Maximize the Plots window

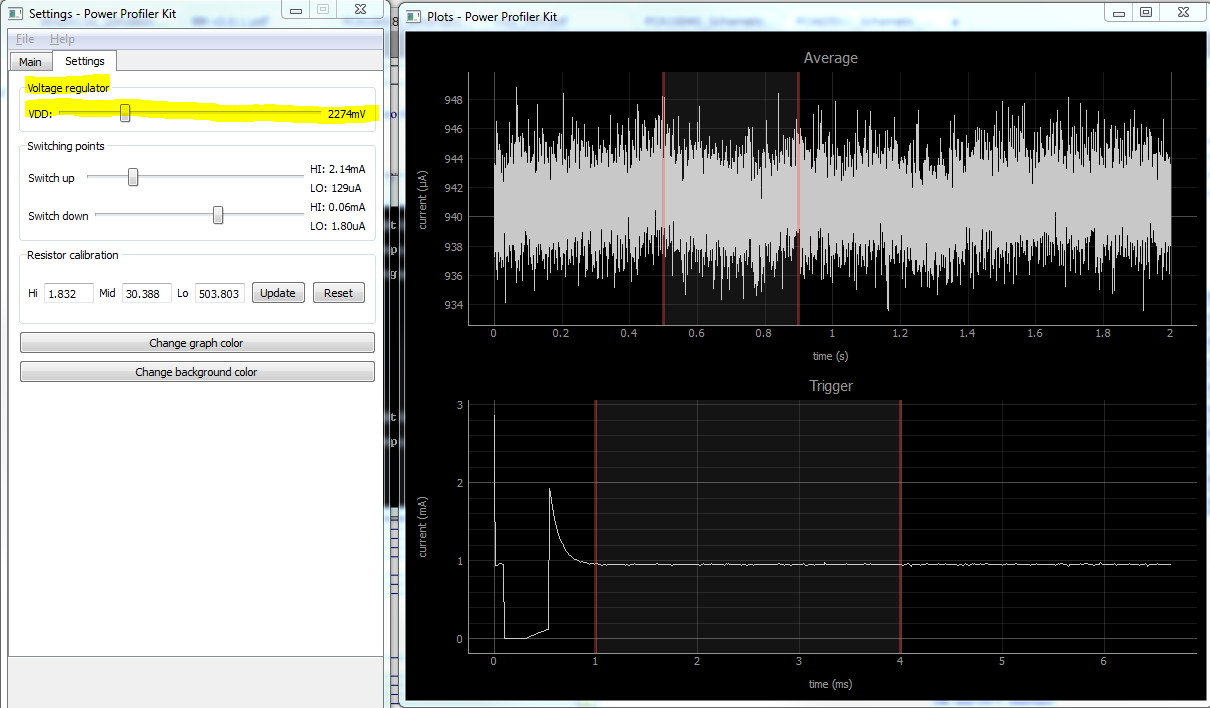click(x=1146, y=13)
